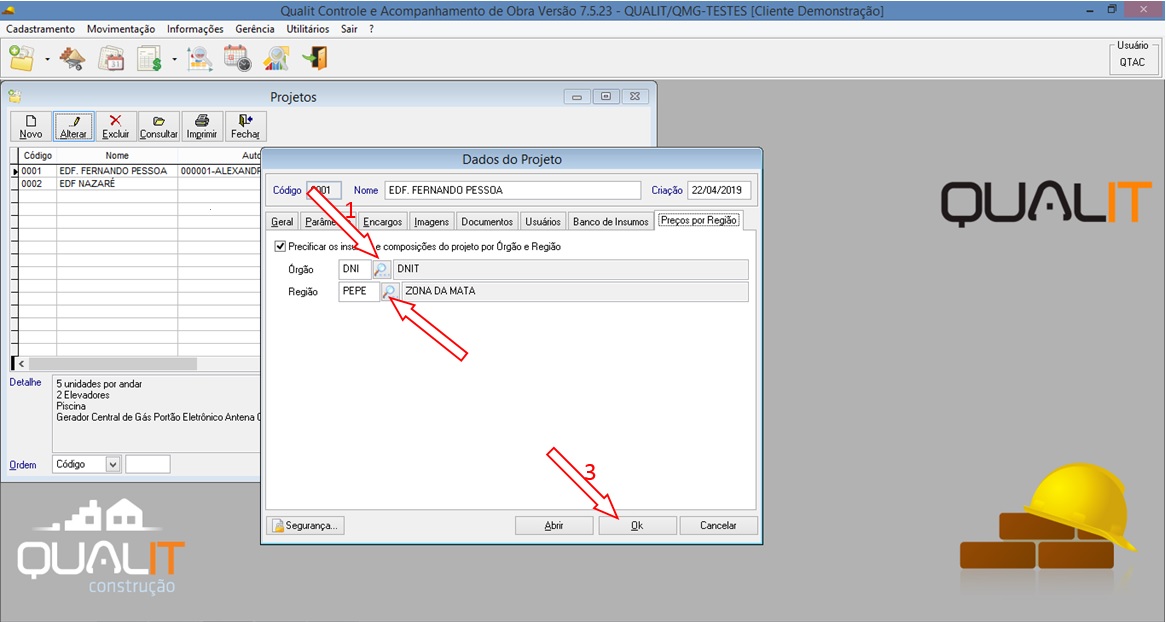
Task: Open the bar chart magnifier report icon
Action: pyautogui.click(x=277, y=58)
